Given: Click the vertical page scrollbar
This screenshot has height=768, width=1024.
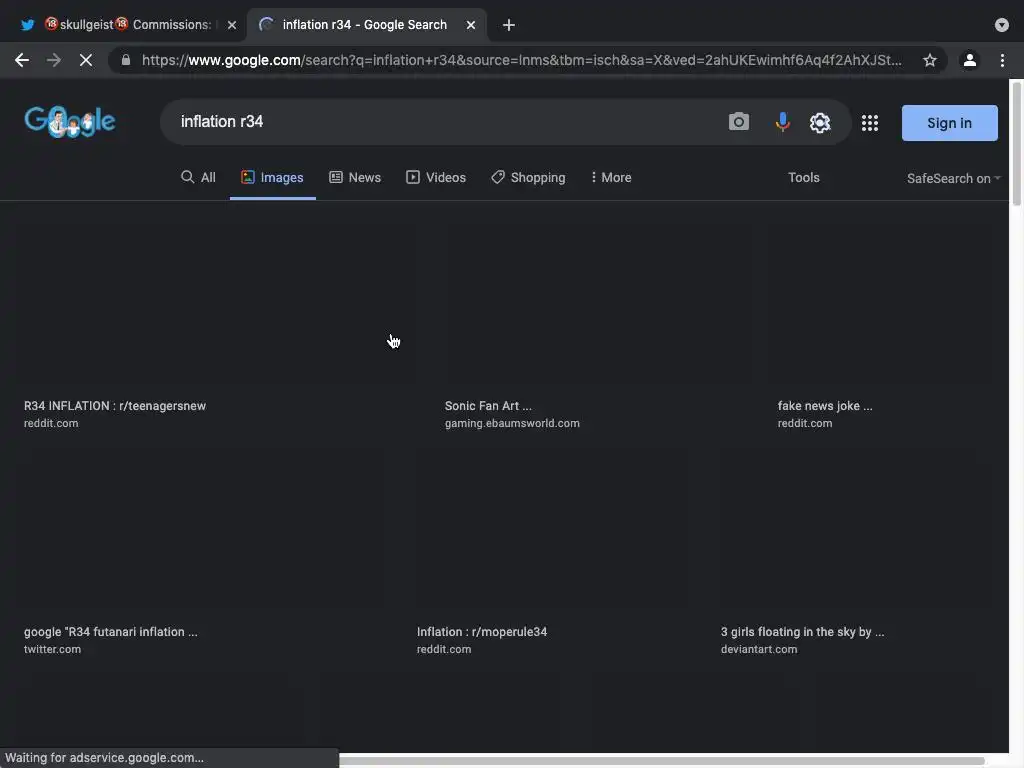Looking at the screenshot, I should point(1017,142).
